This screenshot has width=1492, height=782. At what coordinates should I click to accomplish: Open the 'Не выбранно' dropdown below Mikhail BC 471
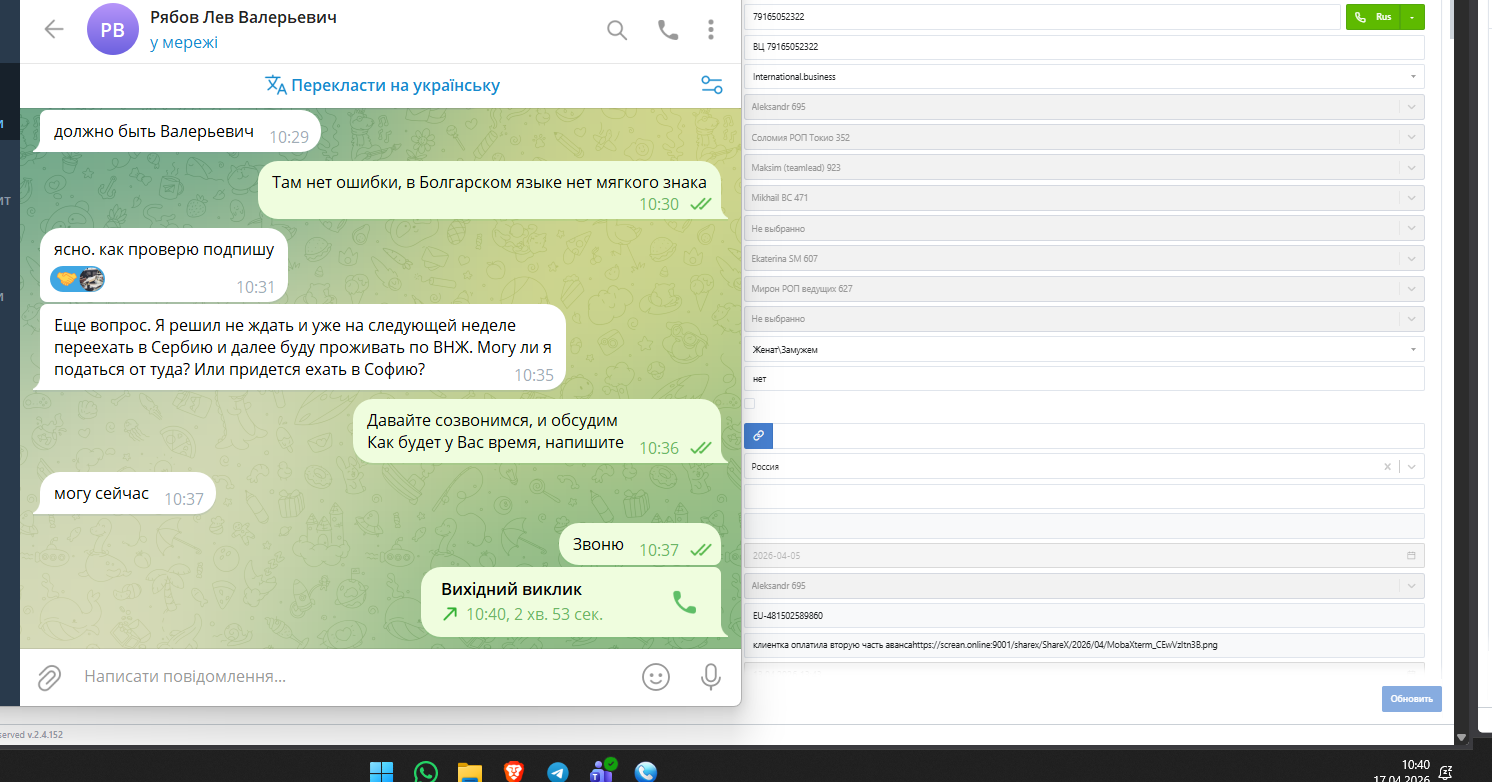[1084, 228]
